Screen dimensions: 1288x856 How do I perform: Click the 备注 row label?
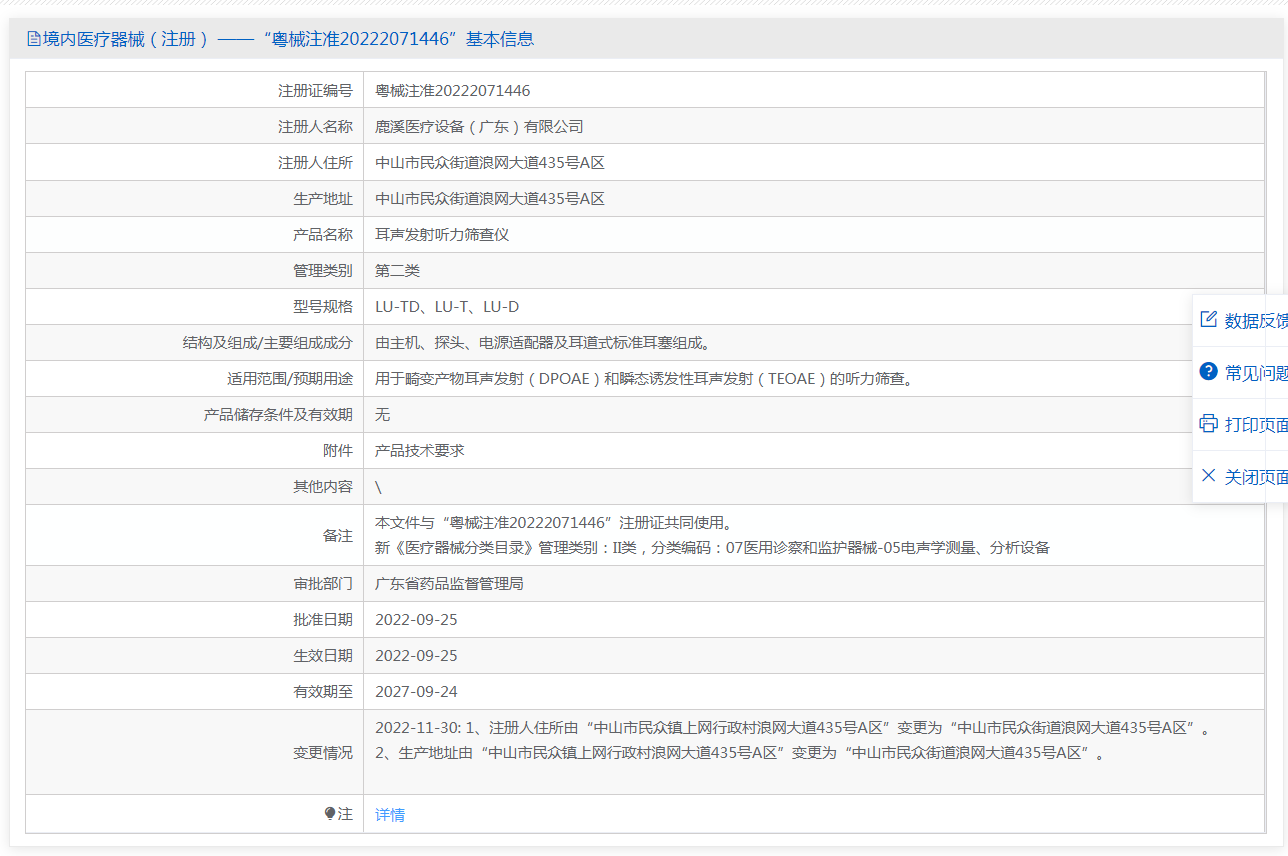click(x=338, y=536)
